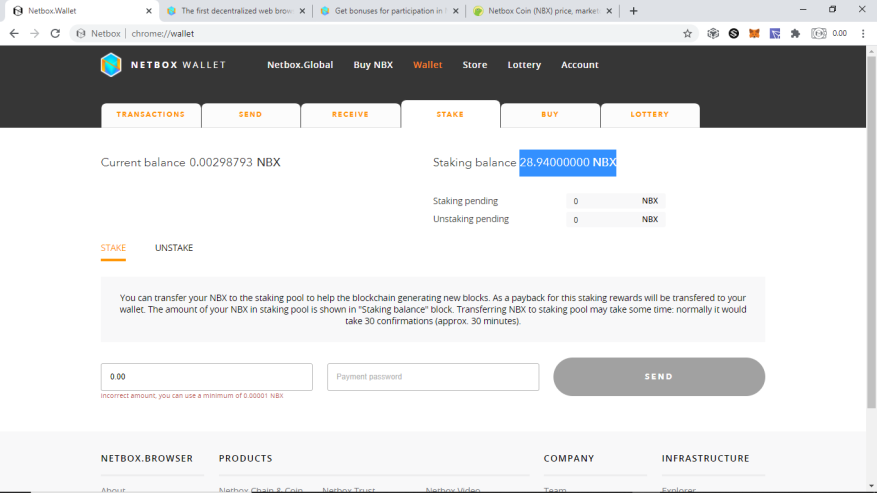Close the Netbox.Wallet tab

pos(149,11)
